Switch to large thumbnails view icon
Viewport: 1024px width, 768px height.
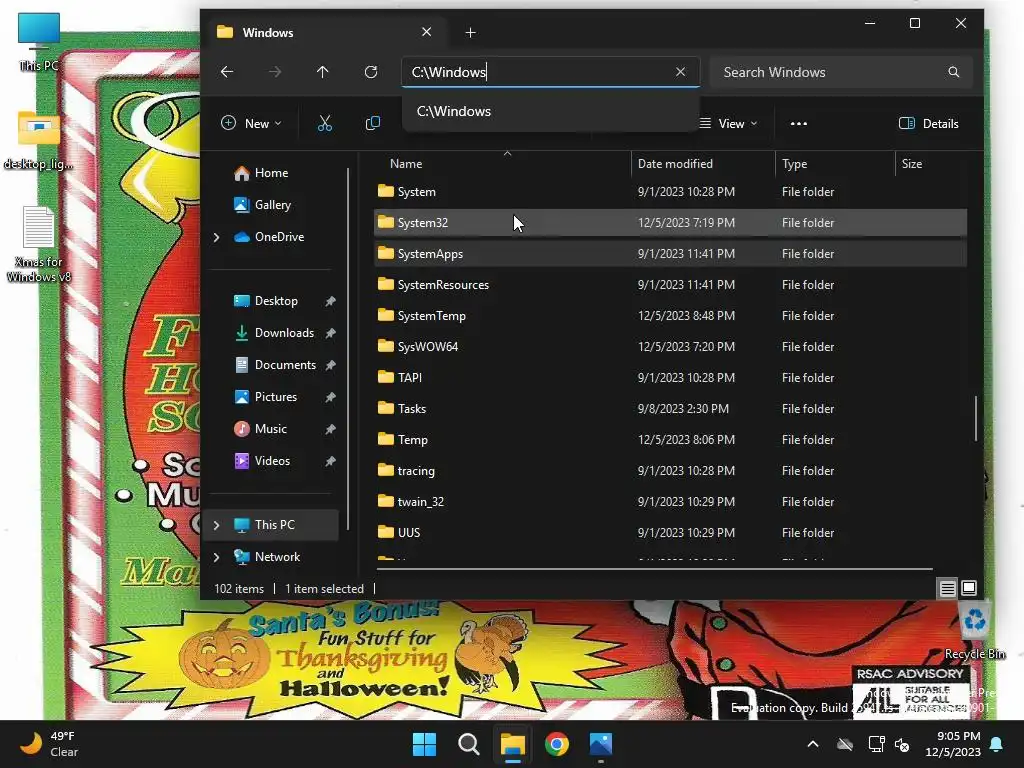tap(969, 588)
